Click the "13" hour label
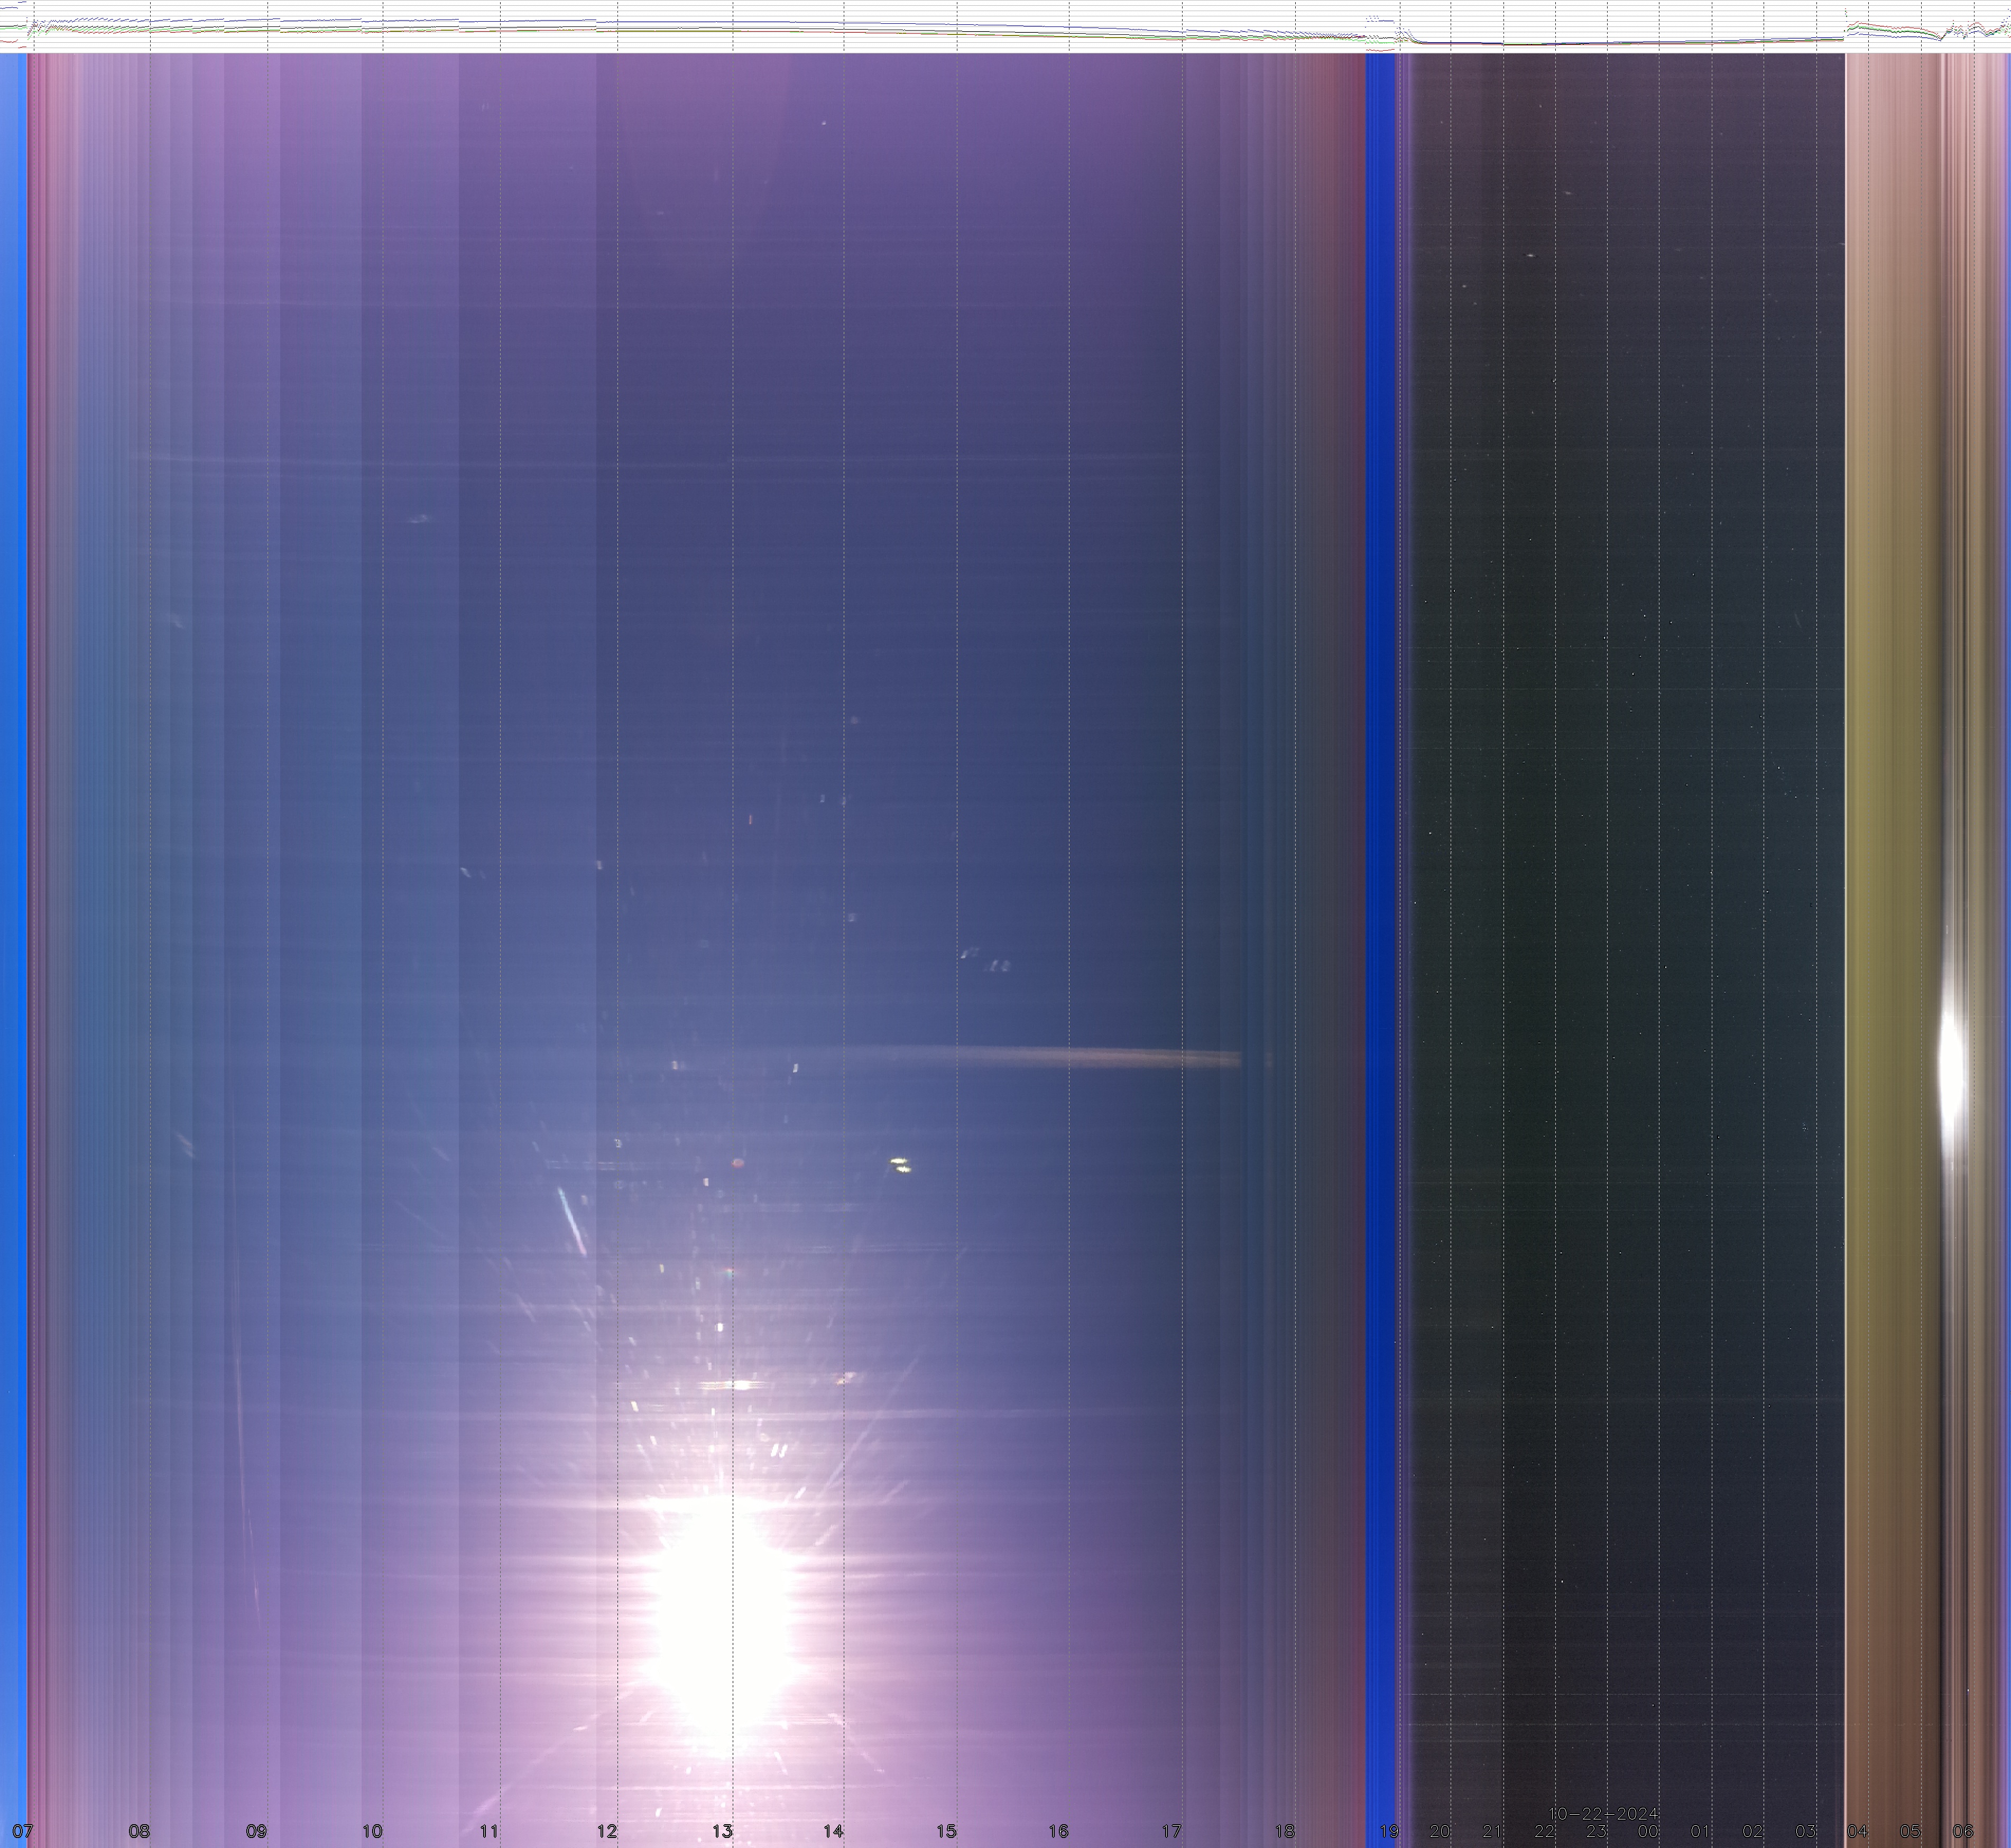This screenshot has width=2011, height=1848. [x=722, y=1832]
